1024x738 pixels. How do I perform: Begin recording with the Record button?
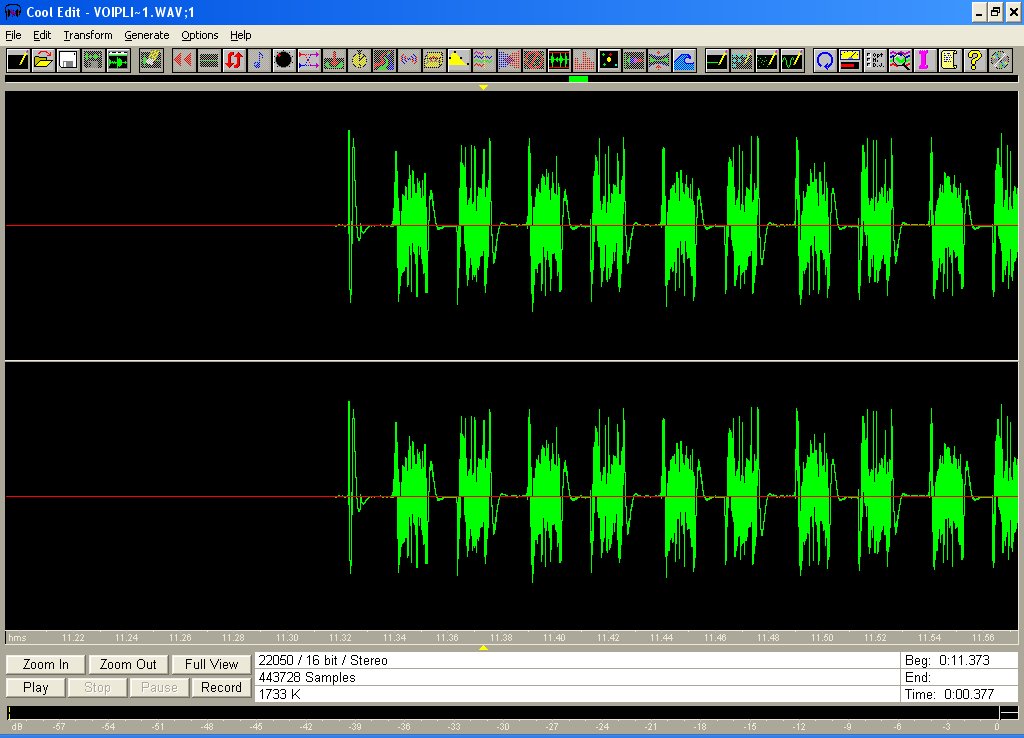[221, 687]
